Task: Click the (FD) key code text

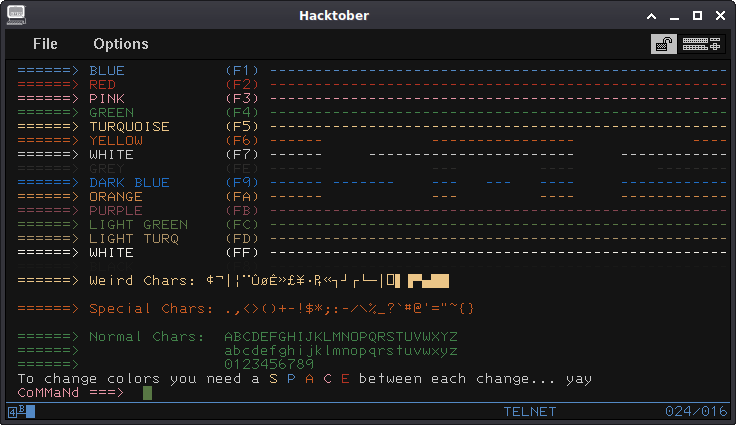Action: pyautogui.click(x=242, y=239)
